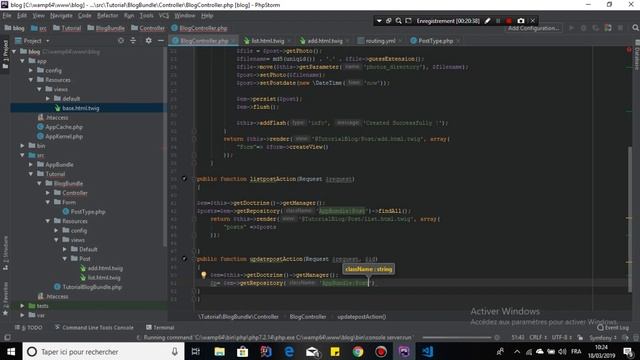This screenshot has height=360, width=640.
Task: Expand the AppBundle folder
Action: 31,164
